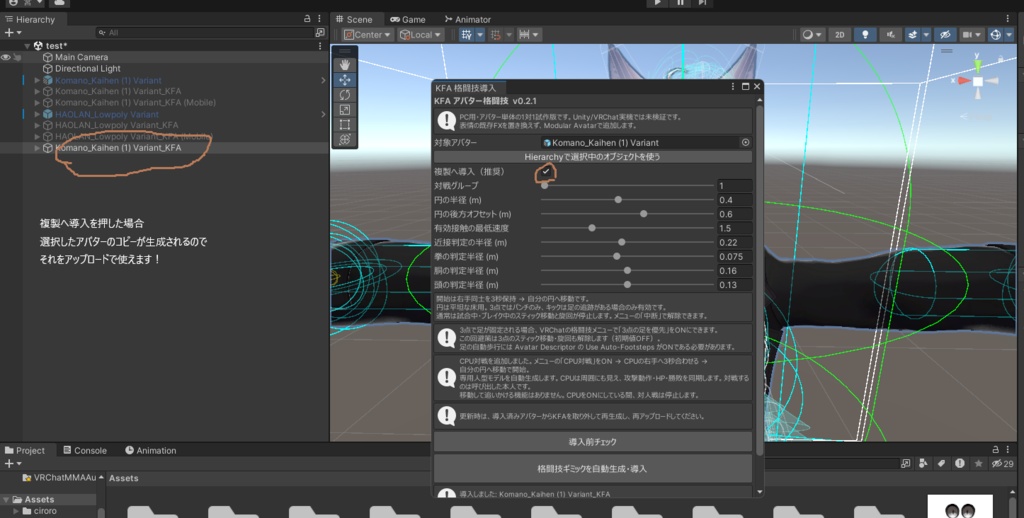The width and height of the screenshot is (1024, 518).
Task: Adjust the 頭の判定半径 (m) slider
Action: (x=627, y=285)
